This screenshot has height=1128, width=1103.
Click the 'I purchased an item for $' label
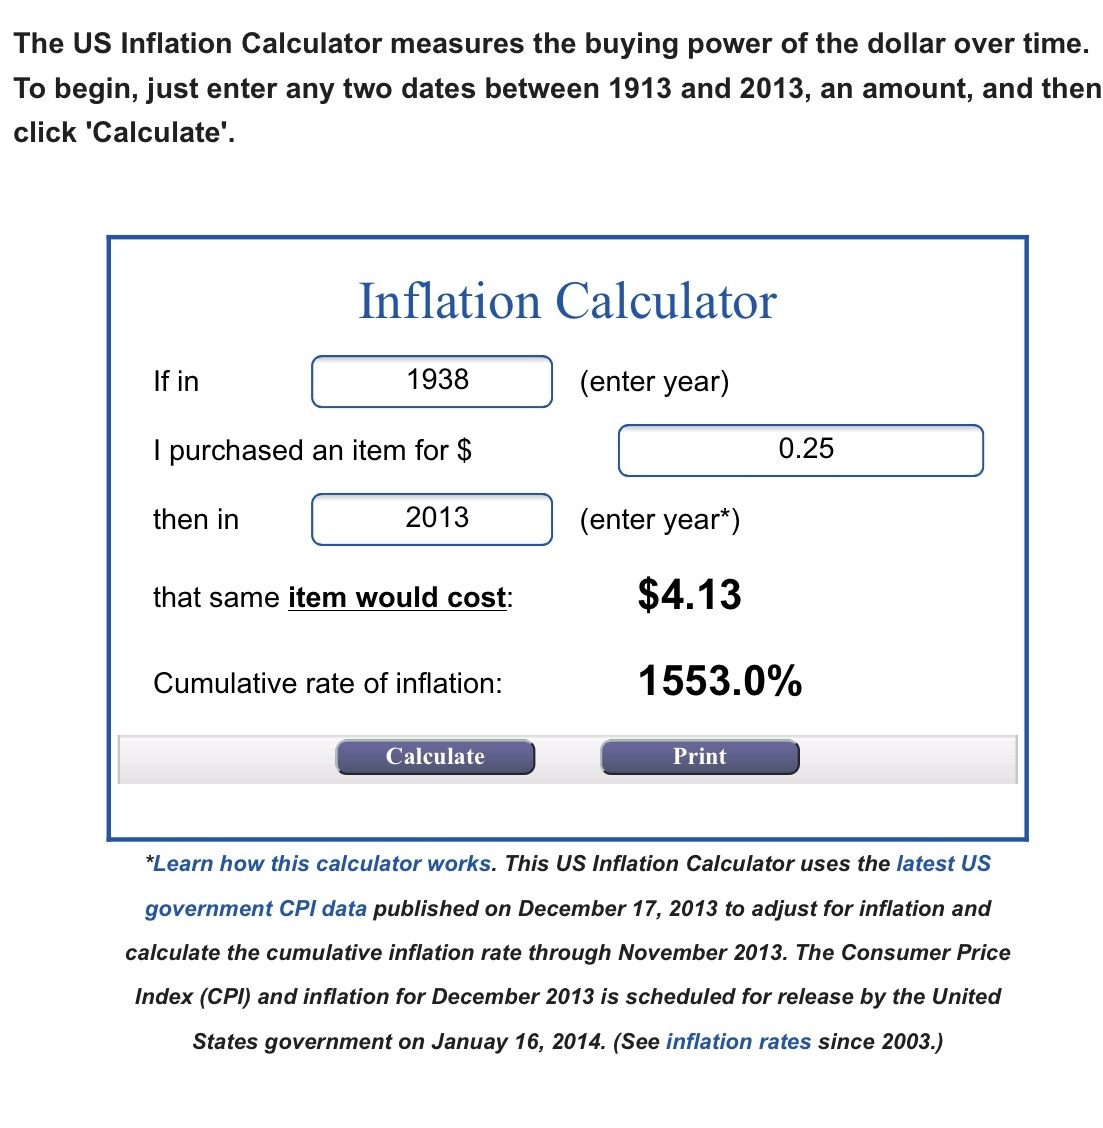[x=312, y=451]
